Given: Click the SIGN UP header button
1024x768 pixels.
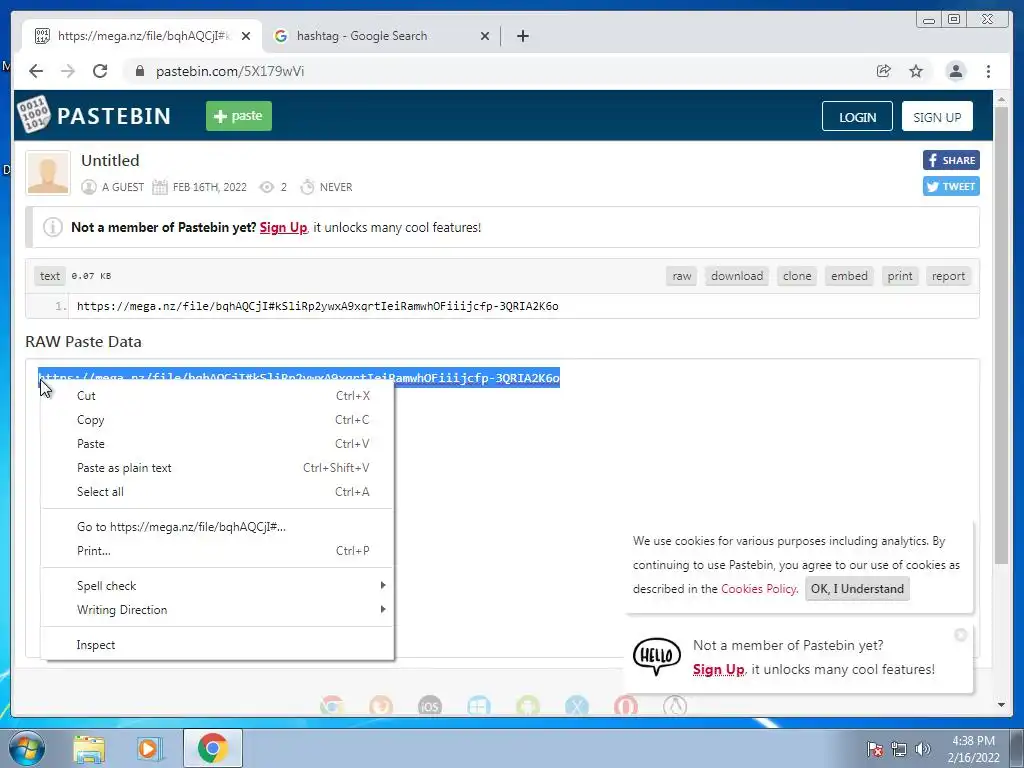Looking at the screenshot, I should pos(937,117).
